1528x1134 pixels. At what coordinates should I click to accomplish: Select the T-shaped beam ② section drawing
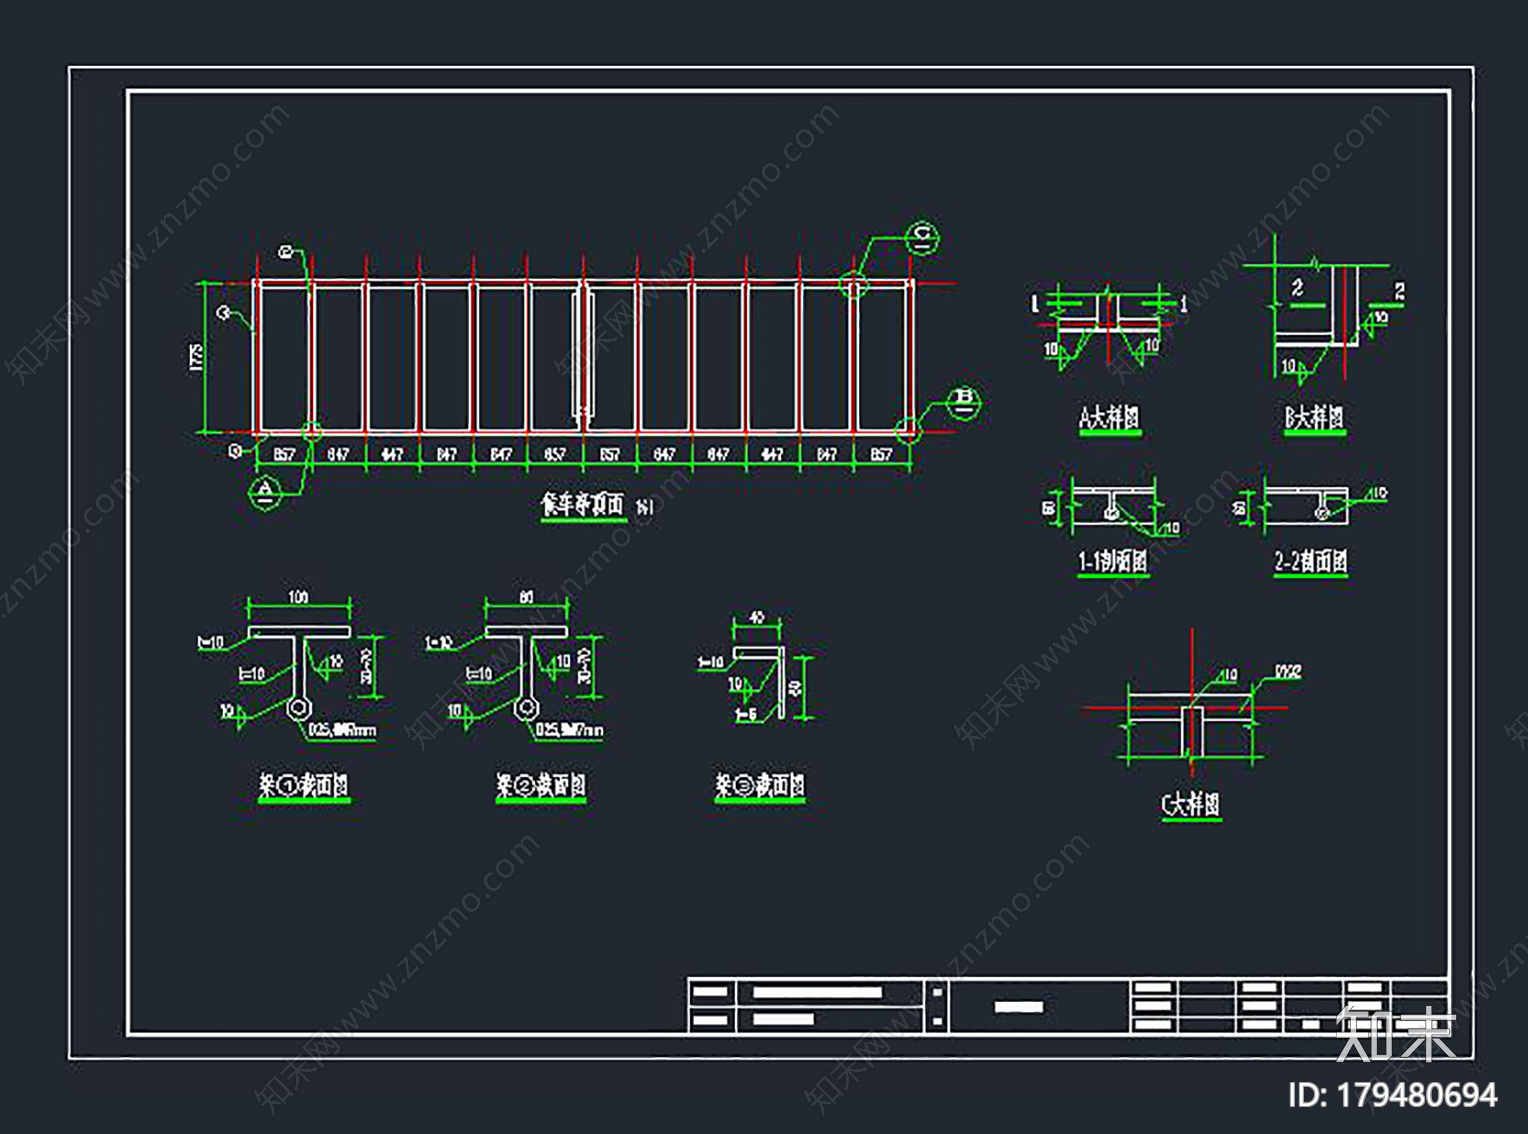(526, 670)
